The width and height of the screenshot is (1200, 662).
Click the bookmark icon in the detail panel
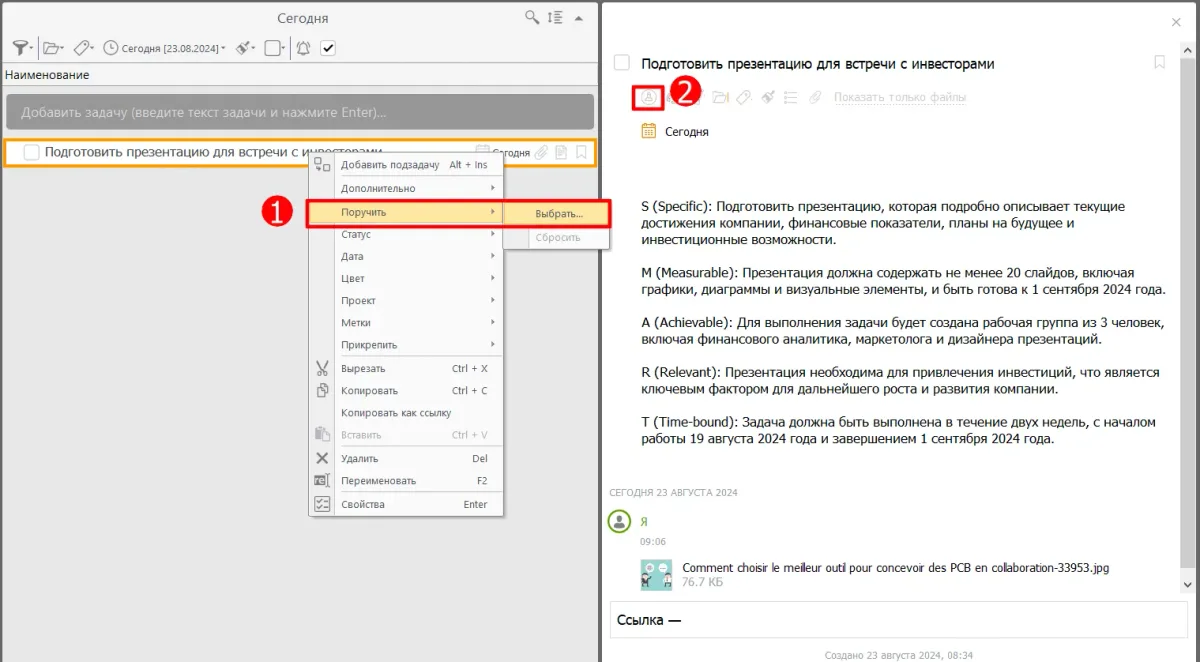[1159, 63]
